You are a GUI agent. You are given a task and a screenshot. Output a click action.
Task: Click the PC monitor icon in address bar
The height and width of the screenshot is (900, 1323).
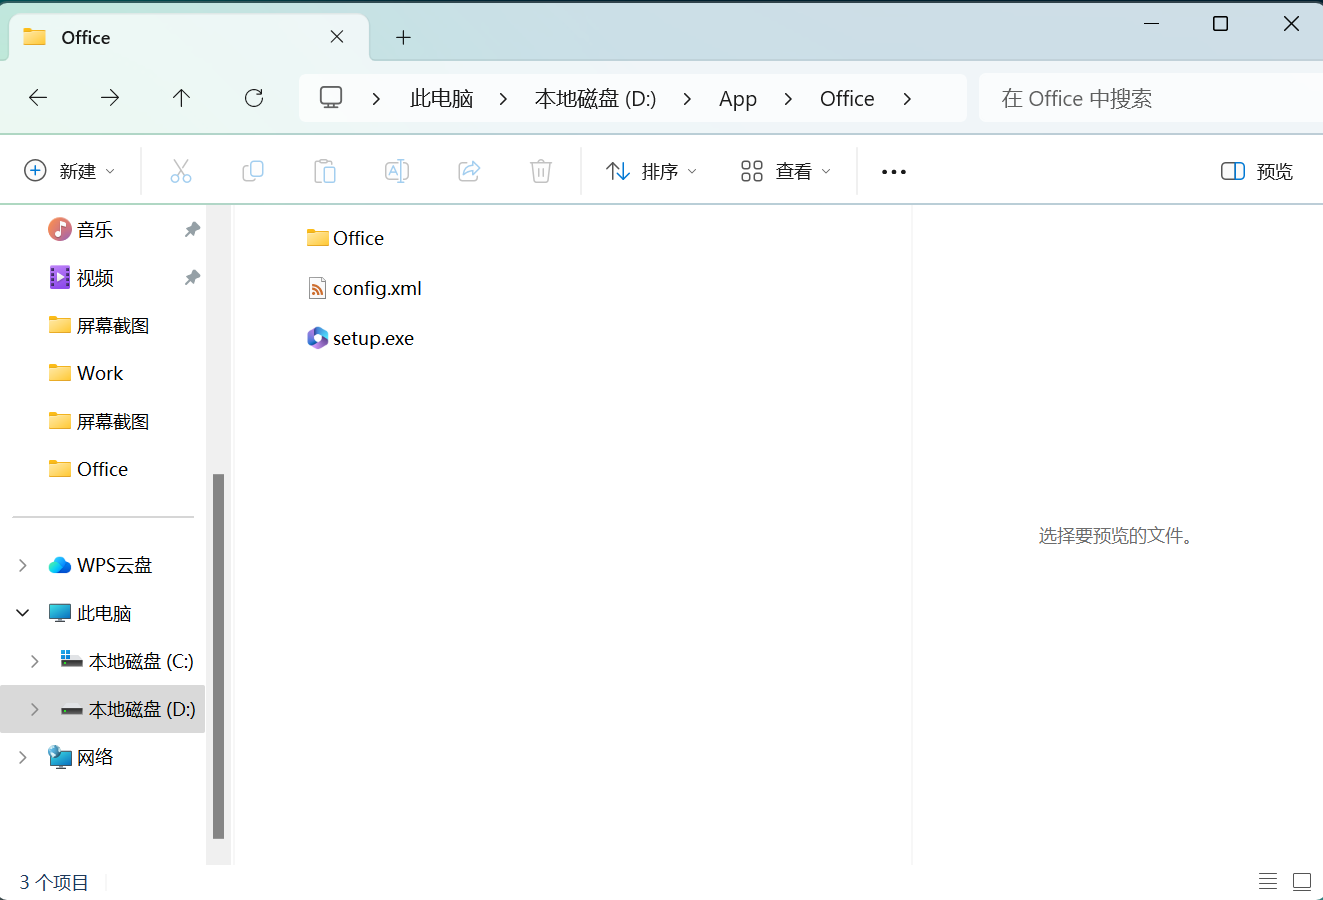coord(331,98)
